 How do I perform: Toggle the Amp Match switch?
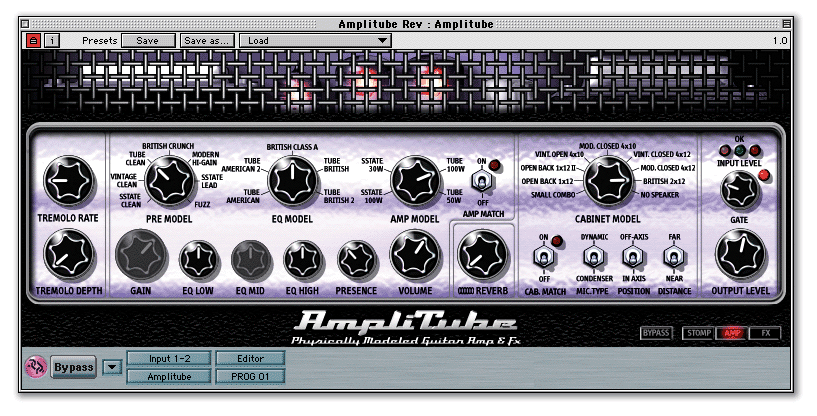pos(483,182)
